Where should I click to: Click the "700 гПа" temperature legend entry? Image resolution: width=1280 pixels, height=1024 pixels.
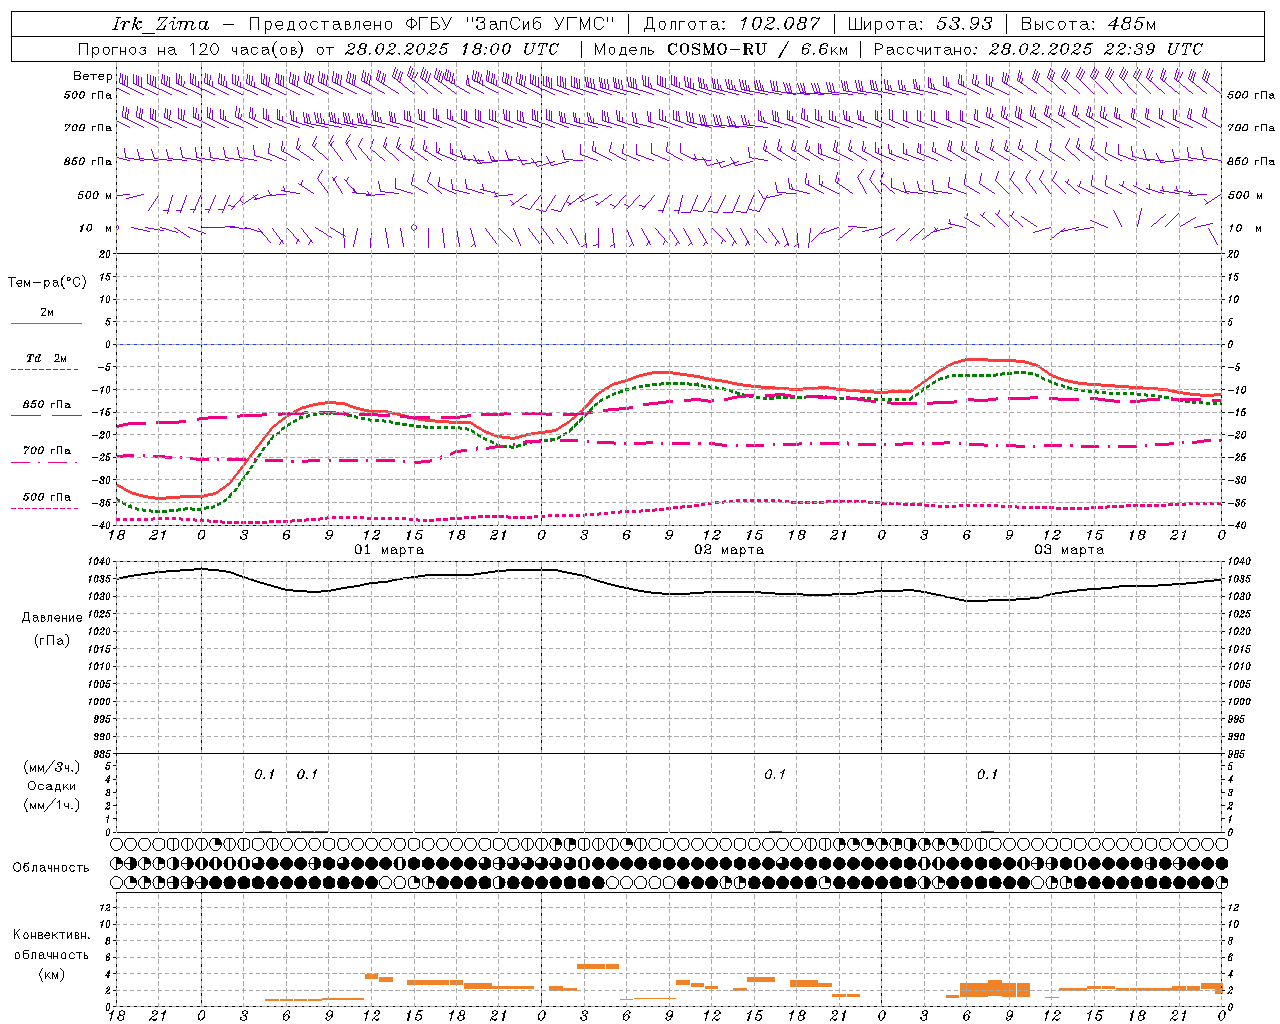click(47, 451)
